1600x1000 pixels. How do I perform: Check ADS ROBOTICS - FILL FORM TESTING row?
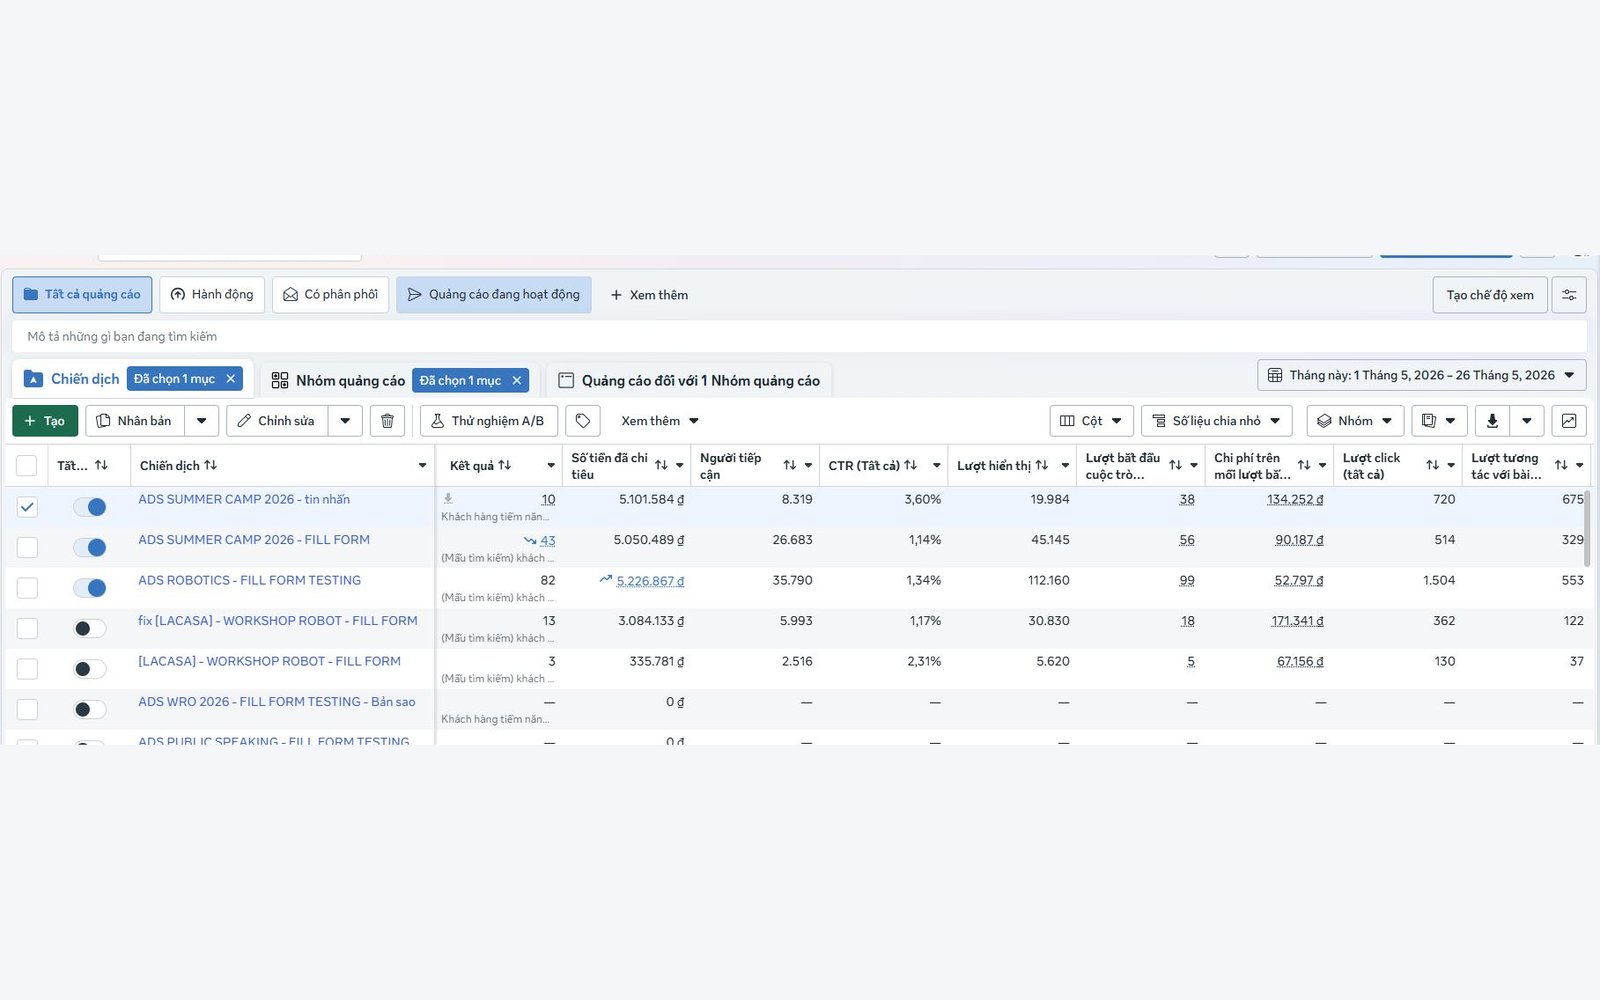[x=27, y=588]
